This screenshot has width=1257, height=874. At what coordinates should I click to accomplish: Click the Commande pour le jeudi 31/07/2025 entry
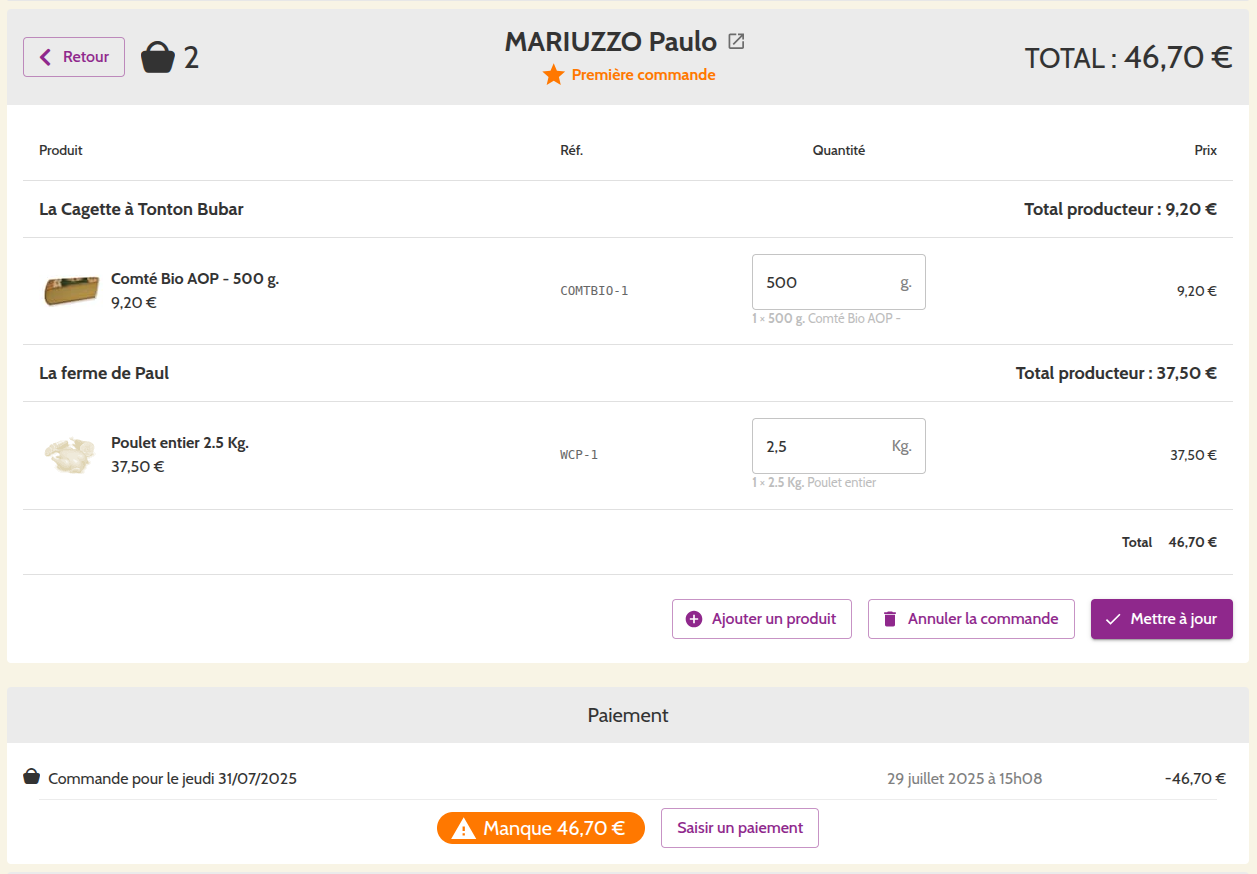coord(172,779)
